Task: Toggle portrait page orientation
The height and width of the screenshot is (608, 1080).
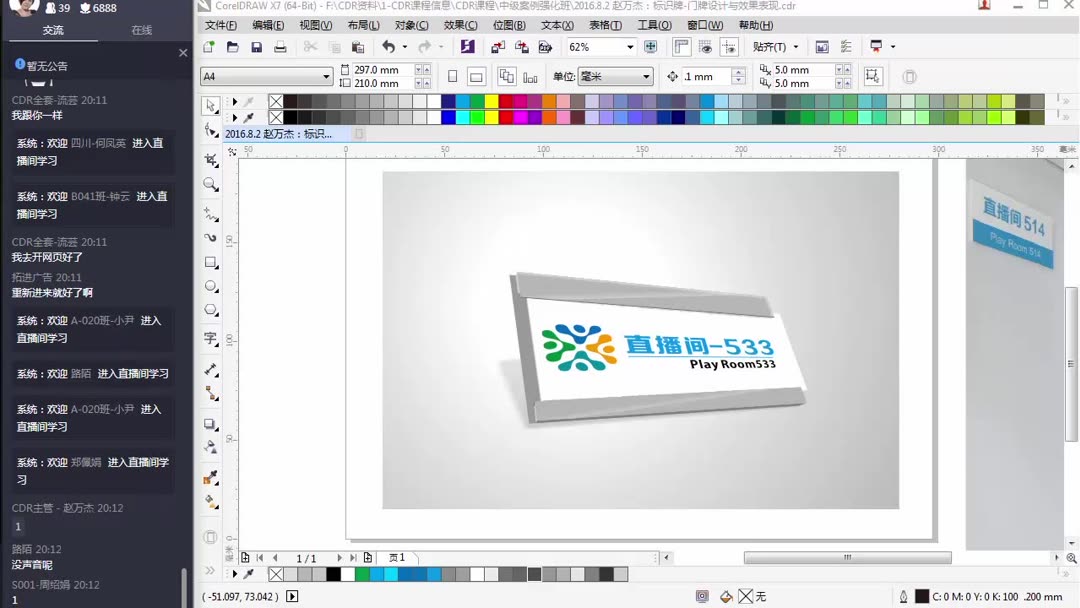Action: (454, 76)
